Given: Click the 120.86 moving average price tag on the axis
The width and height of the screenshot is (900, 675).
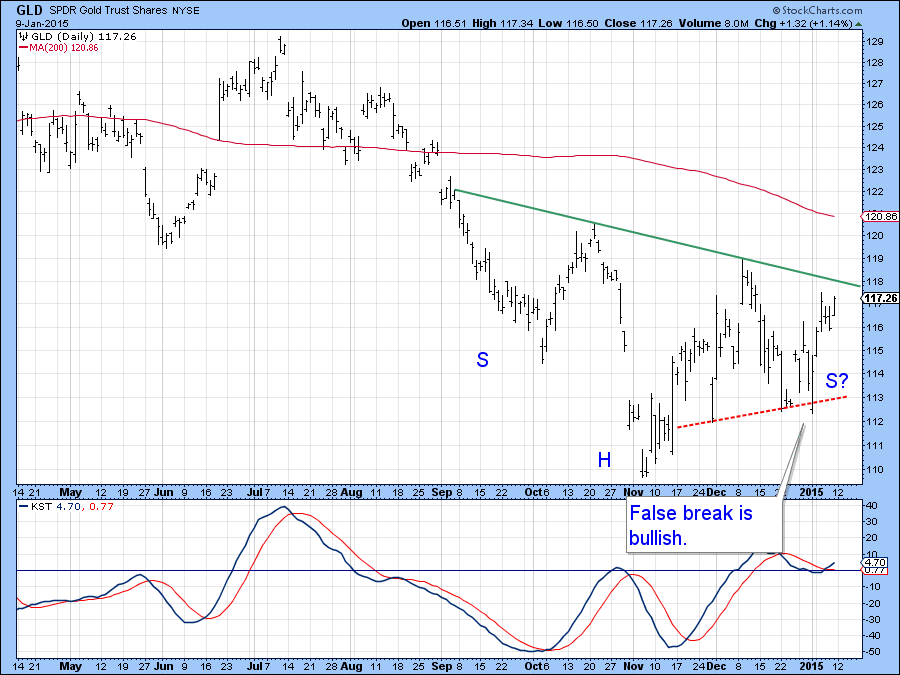Looking at the screenshot, I should coord(880,216).
